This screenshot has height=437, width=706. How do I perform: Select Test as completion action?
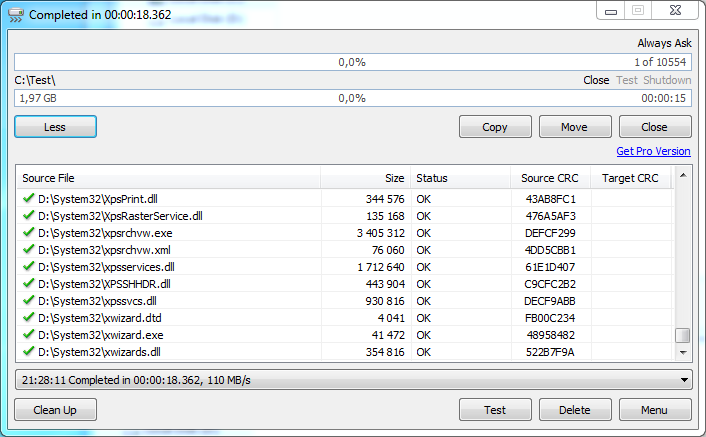[x=627, y=80]
